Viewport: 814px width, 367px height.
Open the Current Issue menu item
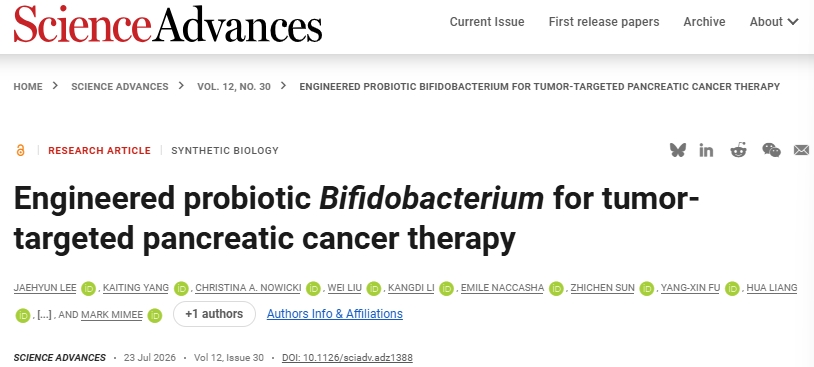[x=487, y=22]
